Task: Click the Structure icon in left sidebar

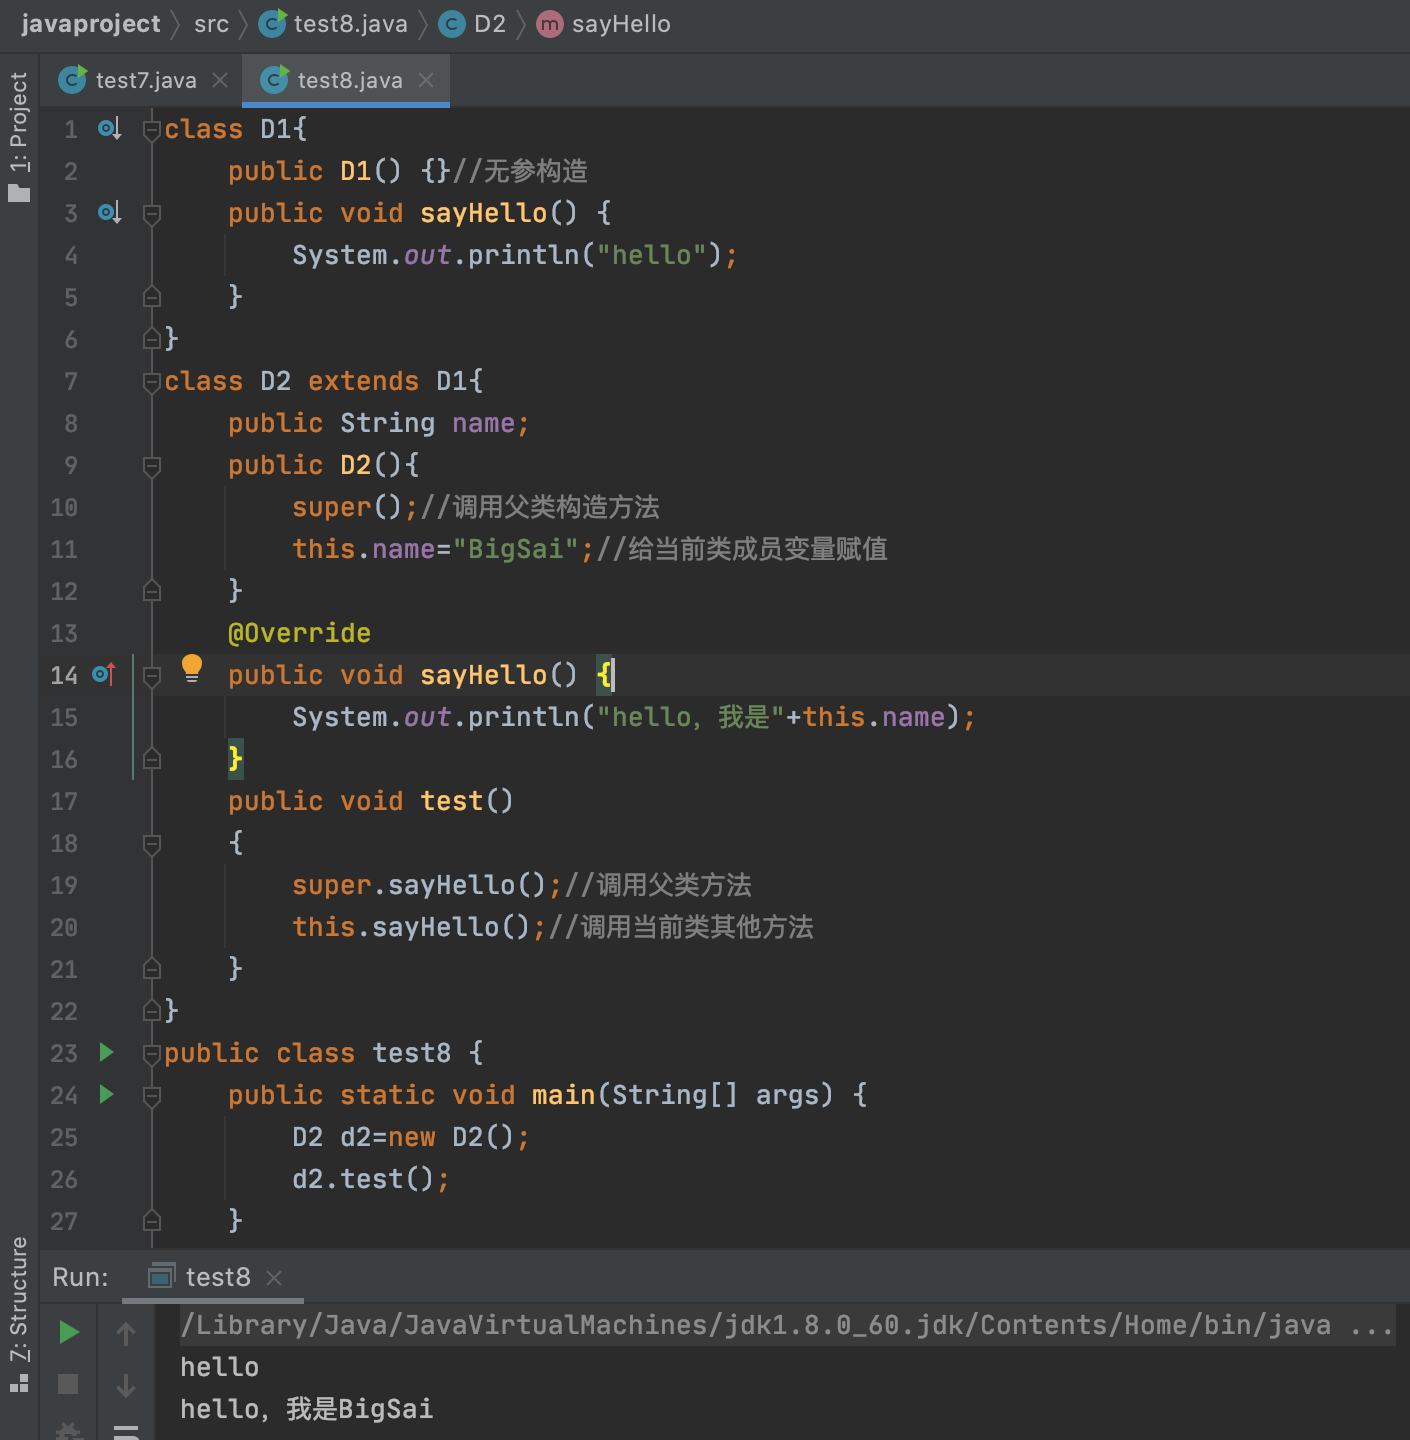Action: pos(19,1383)
